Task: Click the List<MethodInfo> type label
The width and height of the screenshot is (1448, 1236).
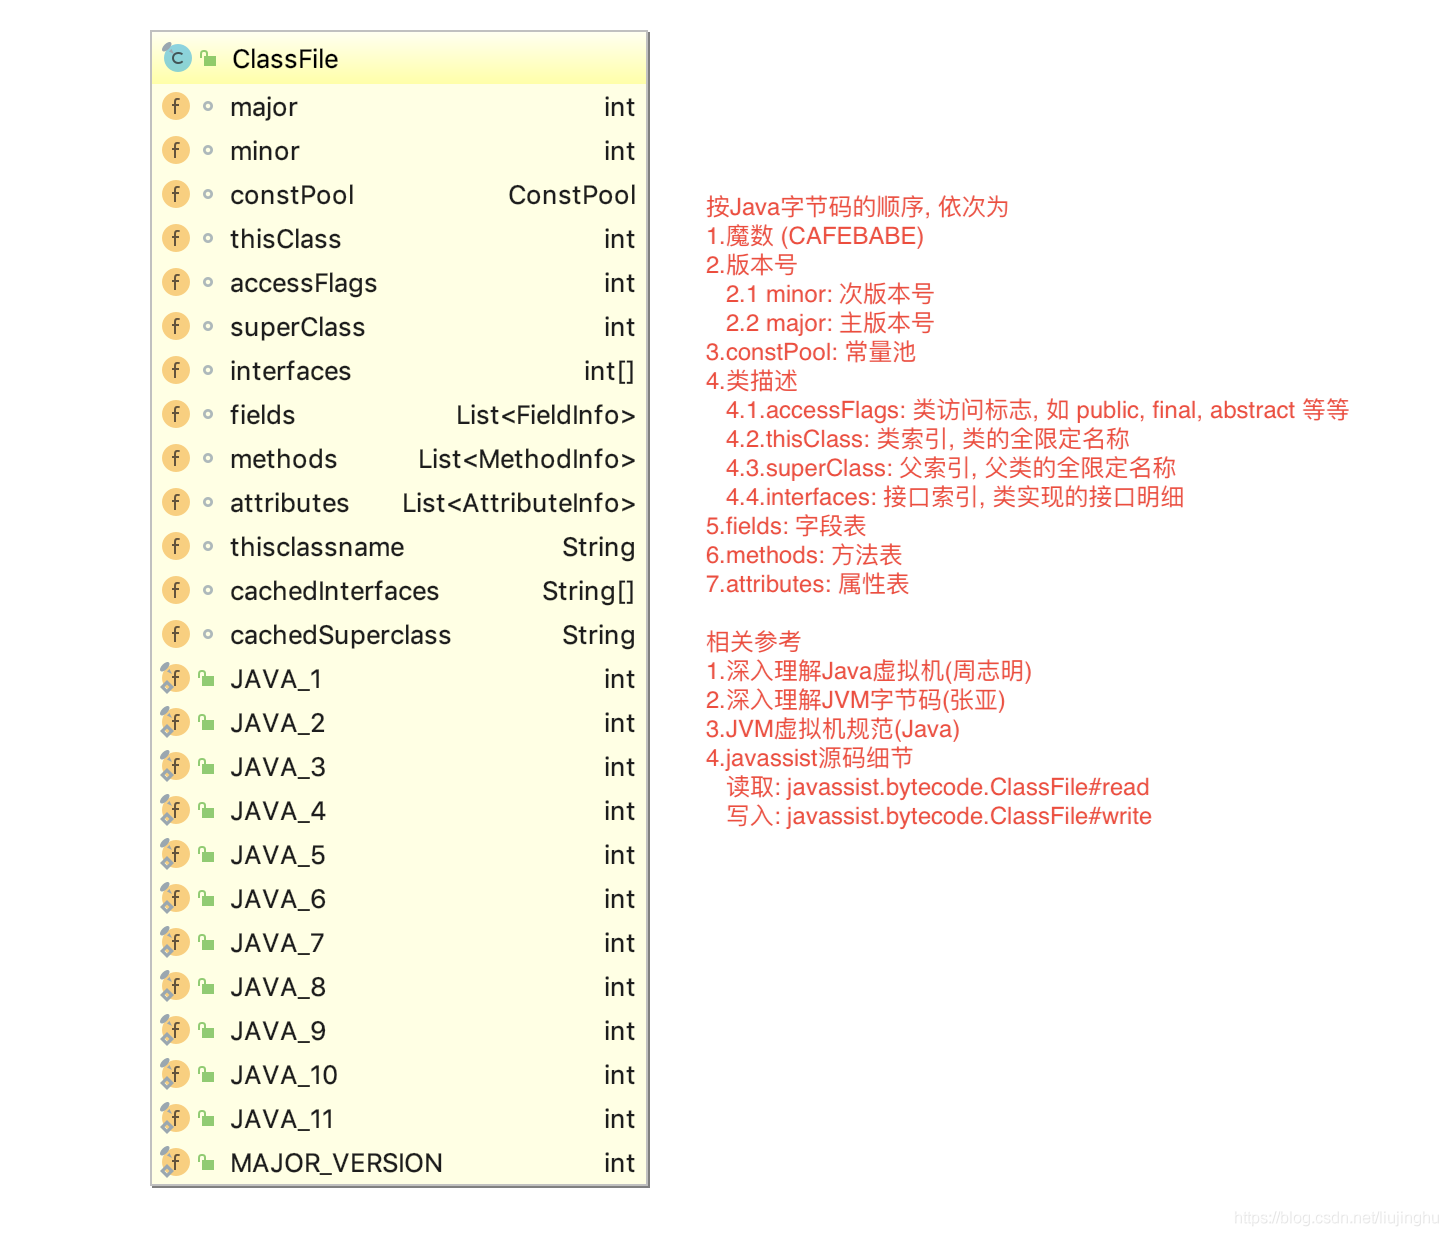Action: (x=527, y=459)
